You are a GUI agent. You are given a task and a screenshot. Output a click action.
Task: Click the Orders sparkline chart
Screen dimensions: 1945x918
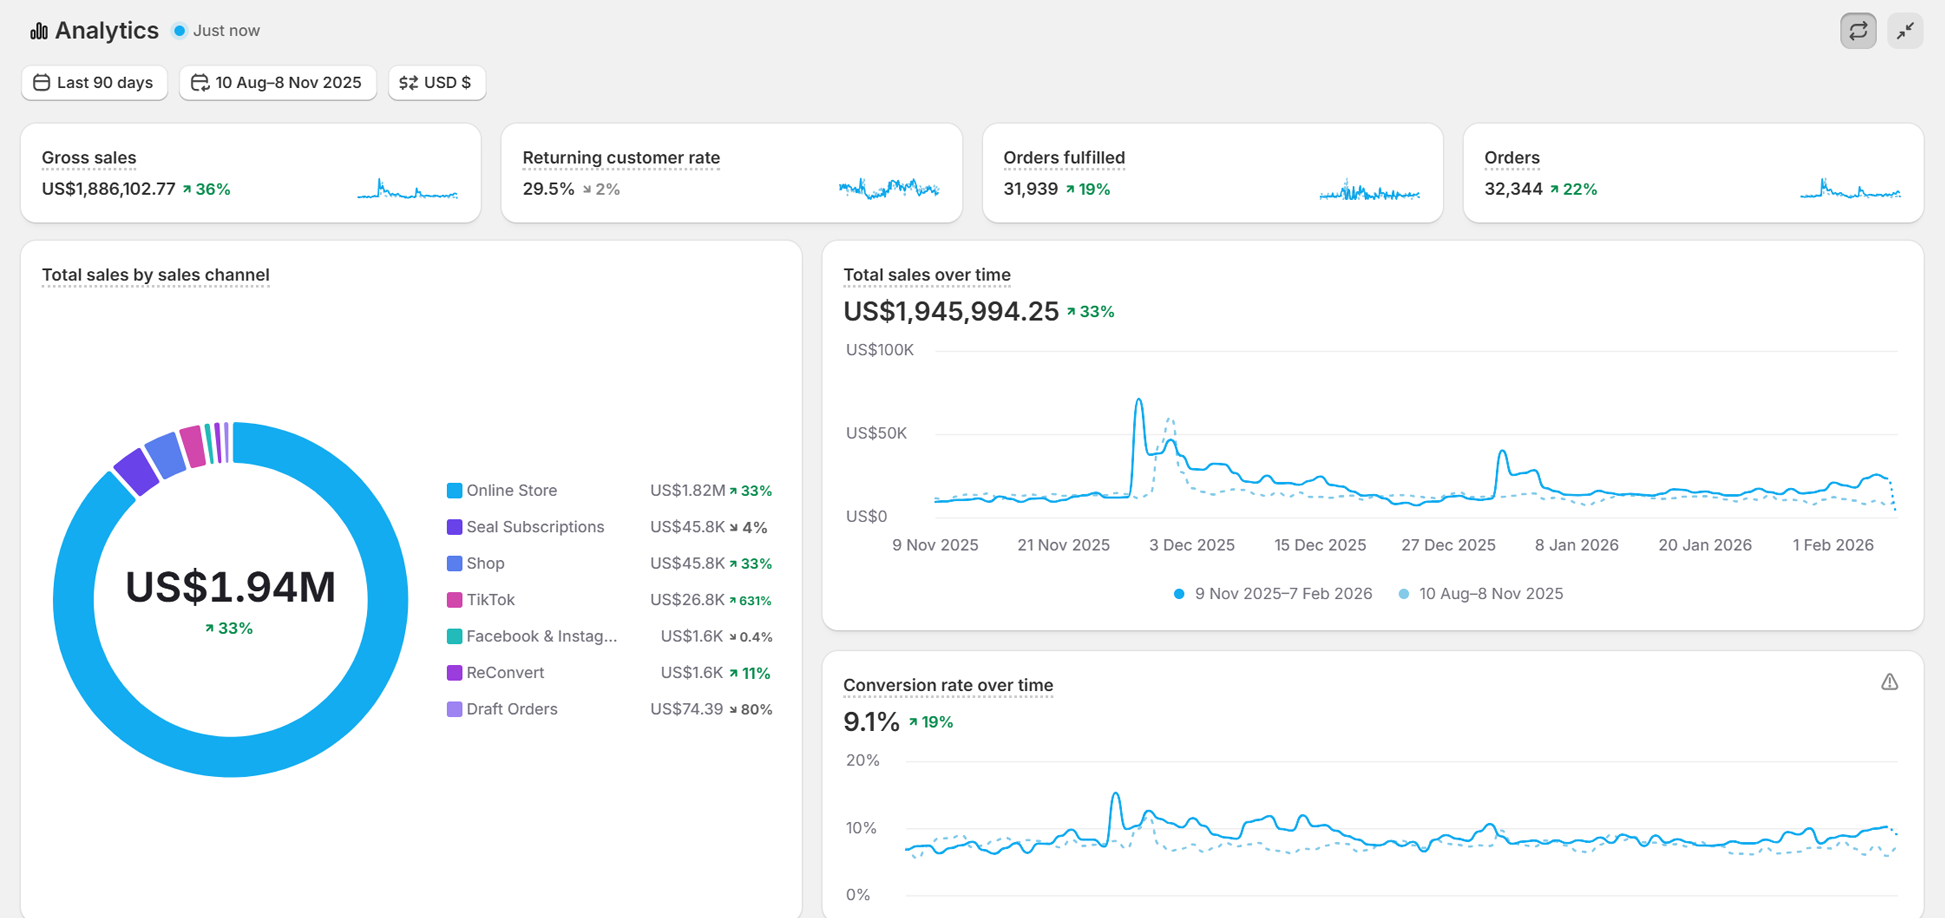coord(1850,189)
